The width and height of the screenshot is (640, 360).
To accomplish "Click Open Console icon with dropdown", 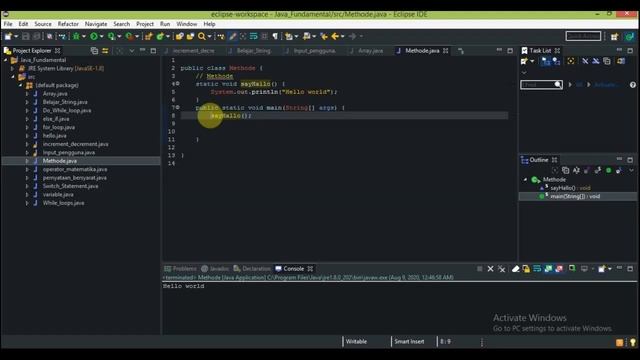I will pyautogui.click(x=602, y=269).
